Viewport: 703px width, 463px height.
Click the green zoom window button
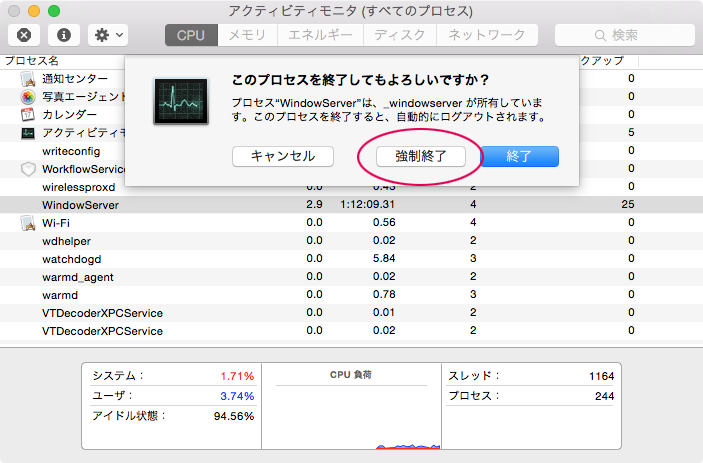pos(54,11)
